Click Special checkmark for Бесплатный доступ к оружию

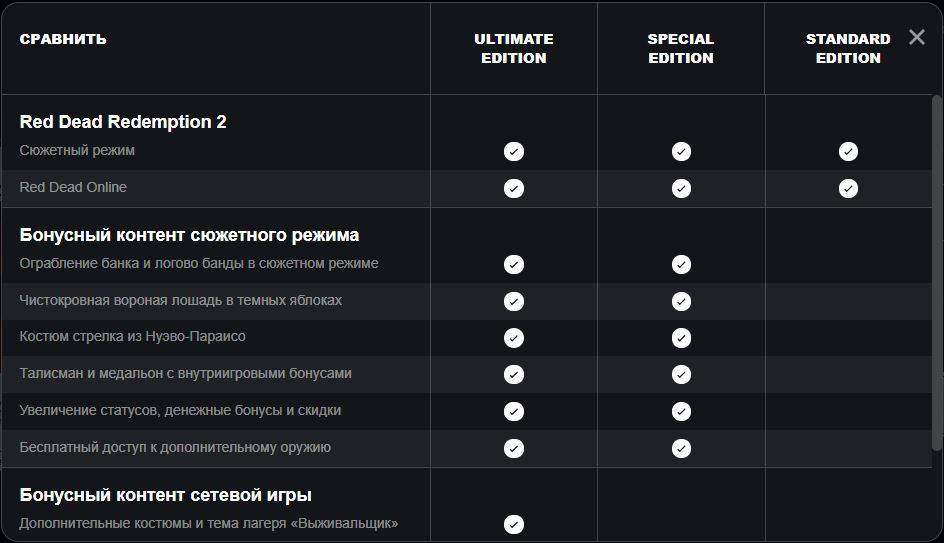681,448
